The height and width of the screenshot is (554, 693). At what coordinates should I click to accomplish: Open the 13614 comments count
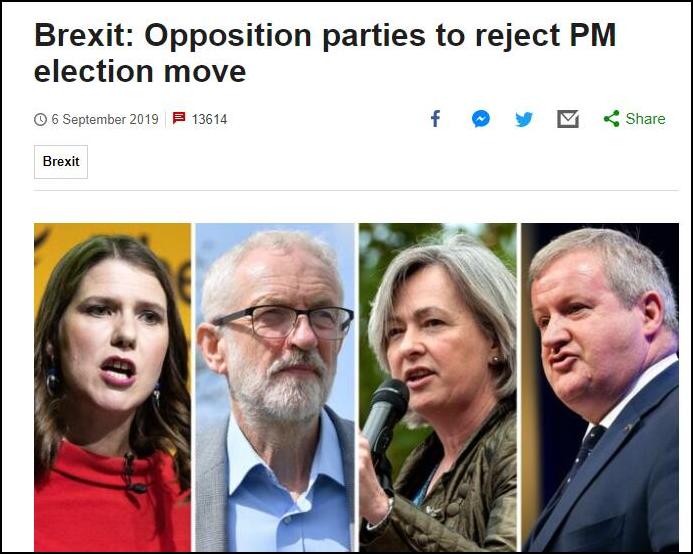pyautogui.click(x=209, y=119)
